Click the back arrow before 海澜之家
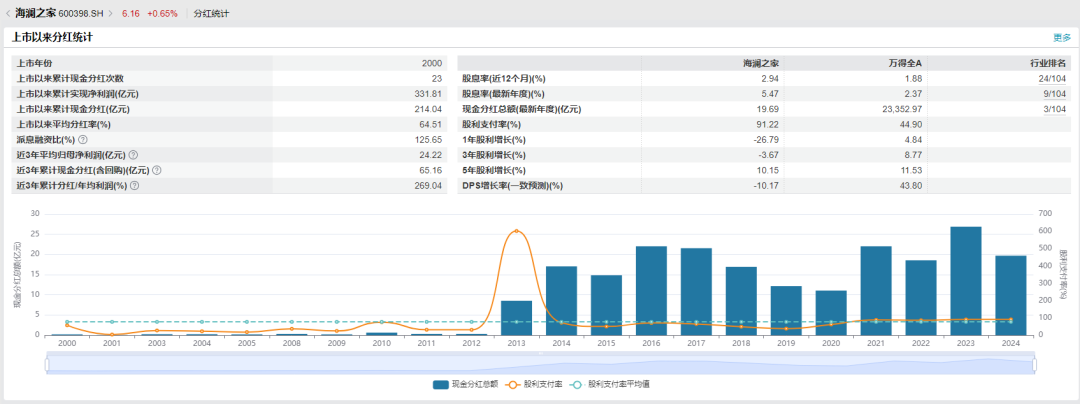 [x=8, y=14]
